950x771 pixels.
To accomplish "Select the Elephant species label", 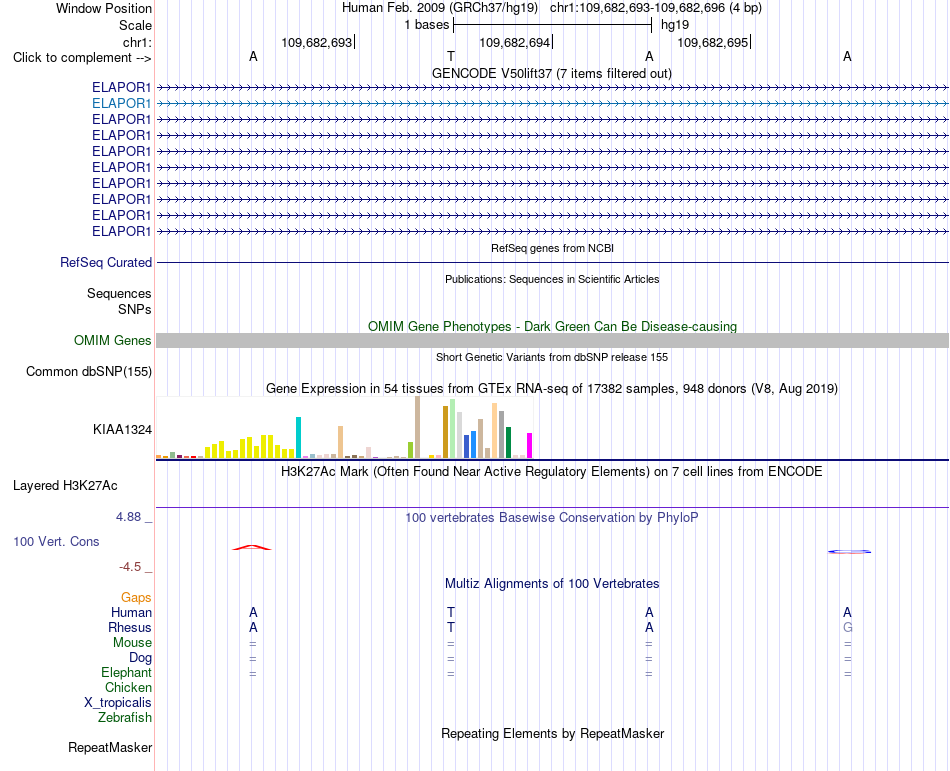I will pyautogui.click(x=127, y=672).
